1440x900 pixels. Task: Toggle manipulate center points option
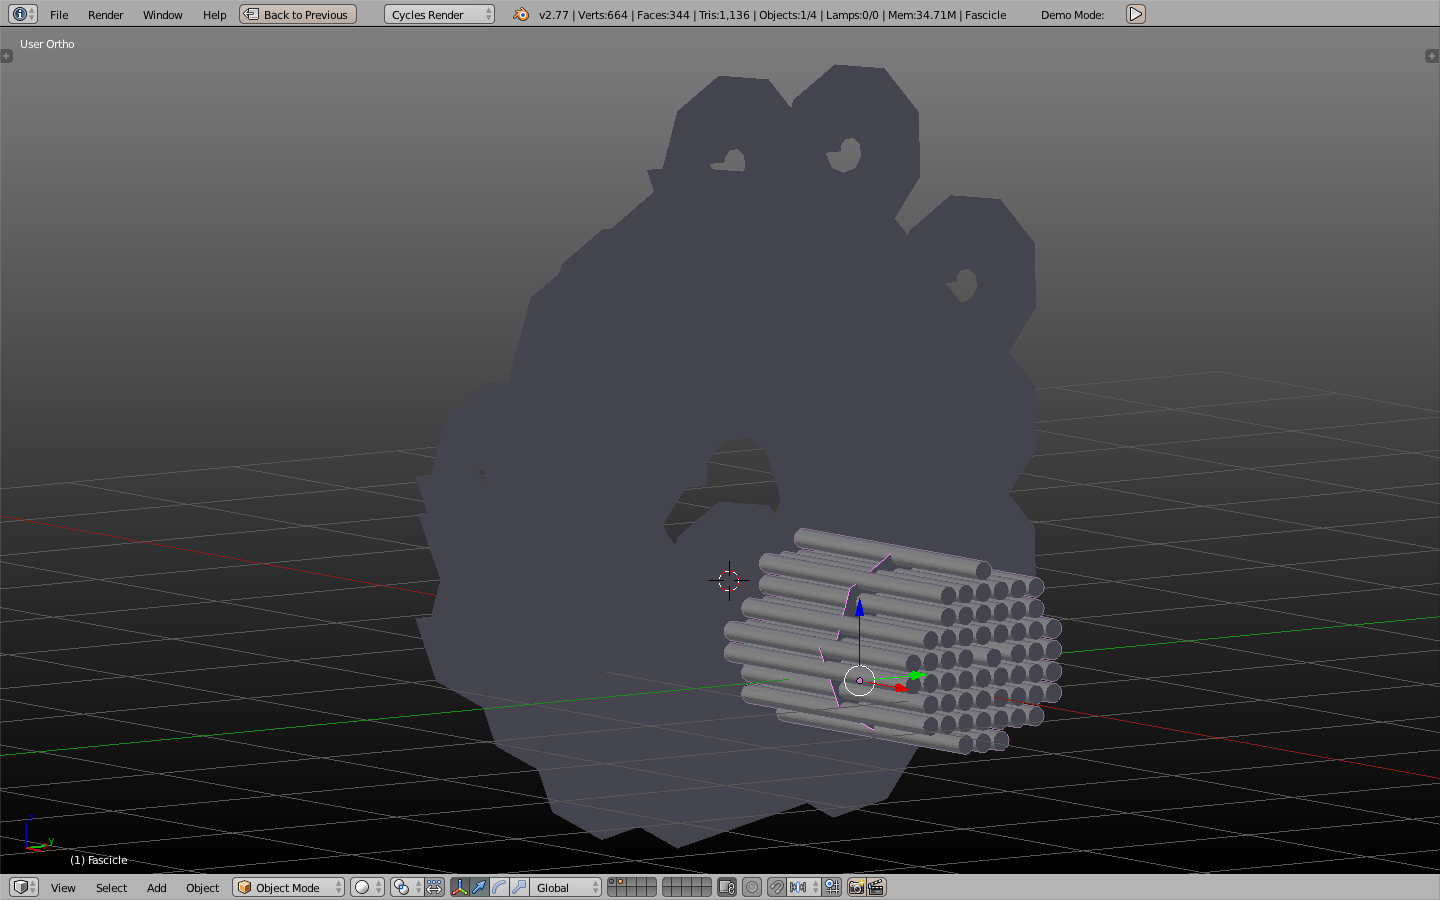434,887
